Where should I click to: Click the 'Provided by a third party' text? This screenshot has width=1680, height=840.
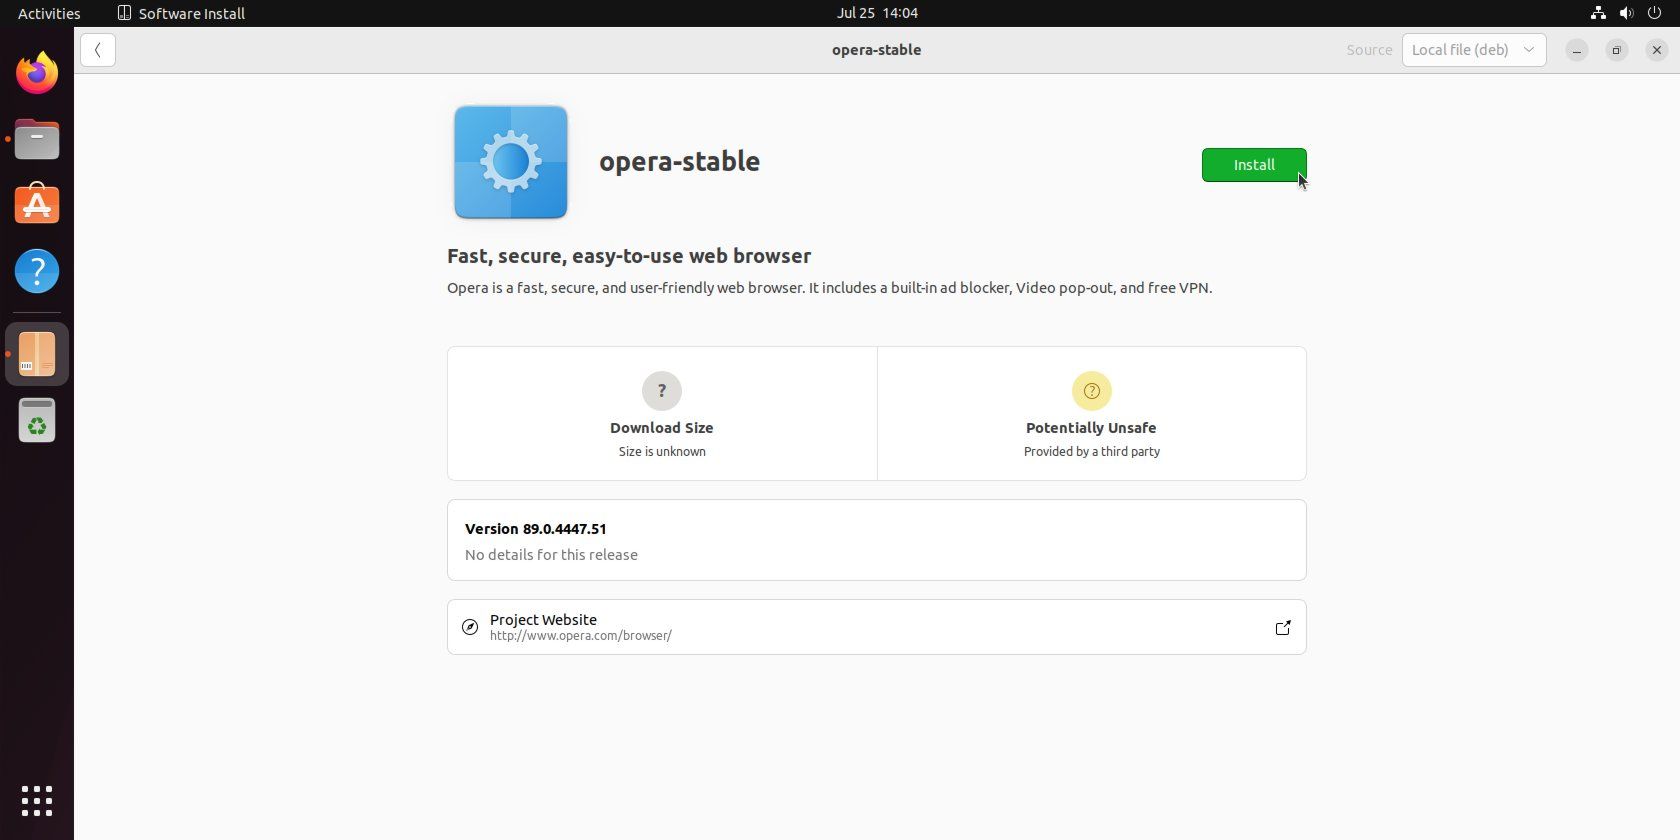[x=1092, y=452]
